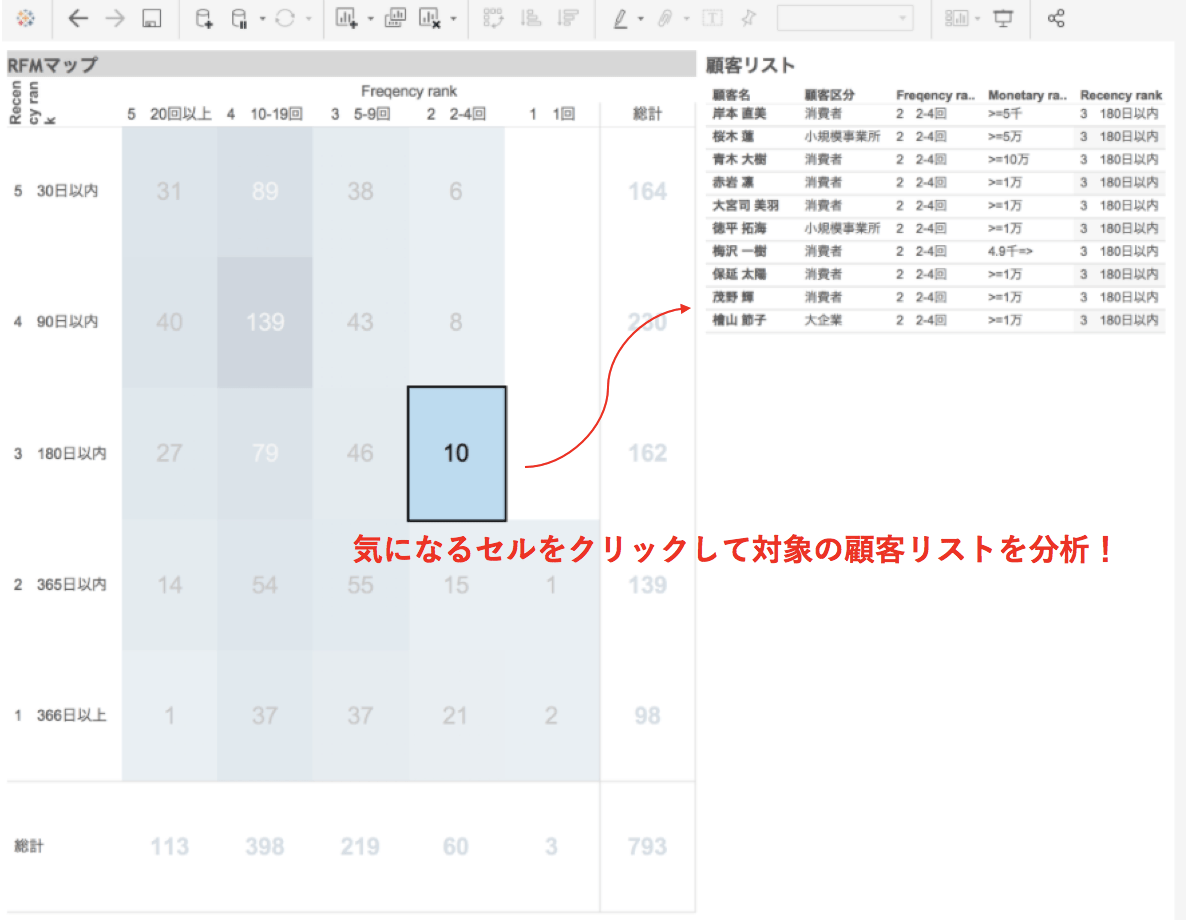Click the Tableau logo icon
Viewport: 1189px width, 921px height.
27,19
